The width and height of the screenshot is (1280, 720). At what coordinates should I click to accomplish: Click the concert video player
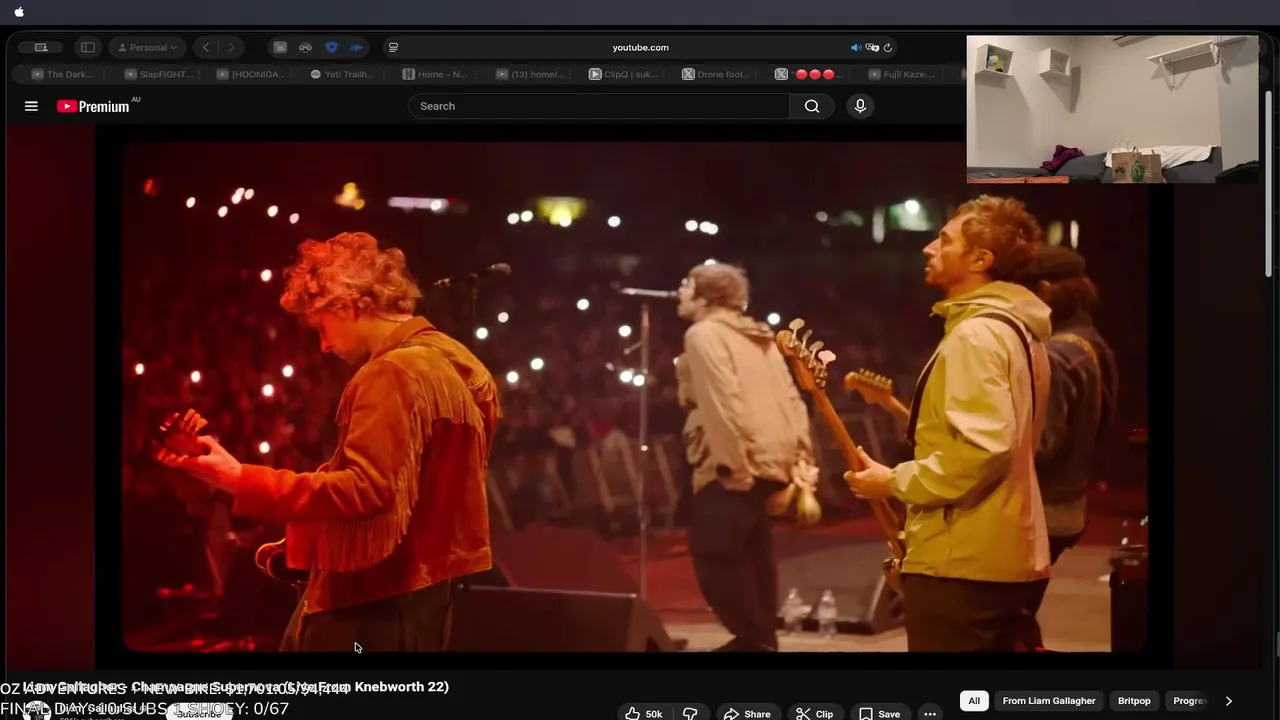635,397
